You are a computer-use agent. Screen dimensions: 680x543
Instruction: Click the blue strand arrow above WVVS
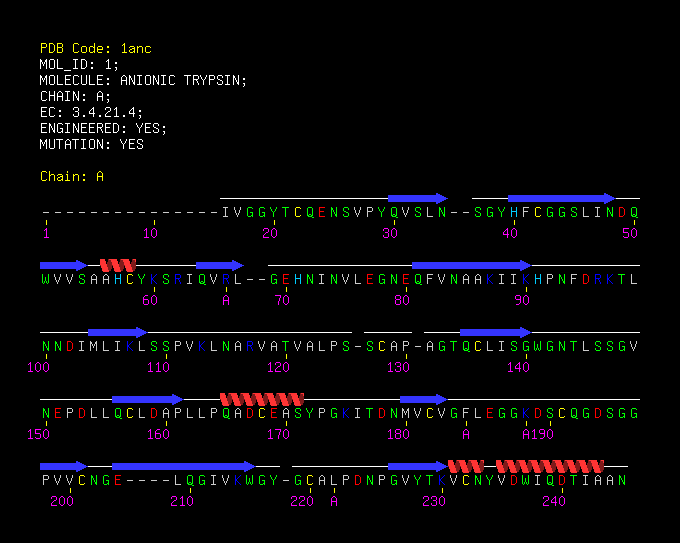pyautogui.click(x=64, y=265)
